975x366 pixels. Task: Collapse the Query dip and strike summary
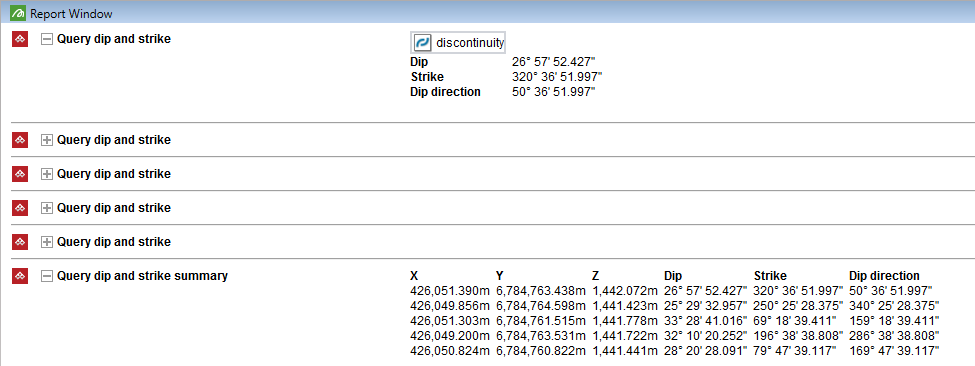point(46,276)
